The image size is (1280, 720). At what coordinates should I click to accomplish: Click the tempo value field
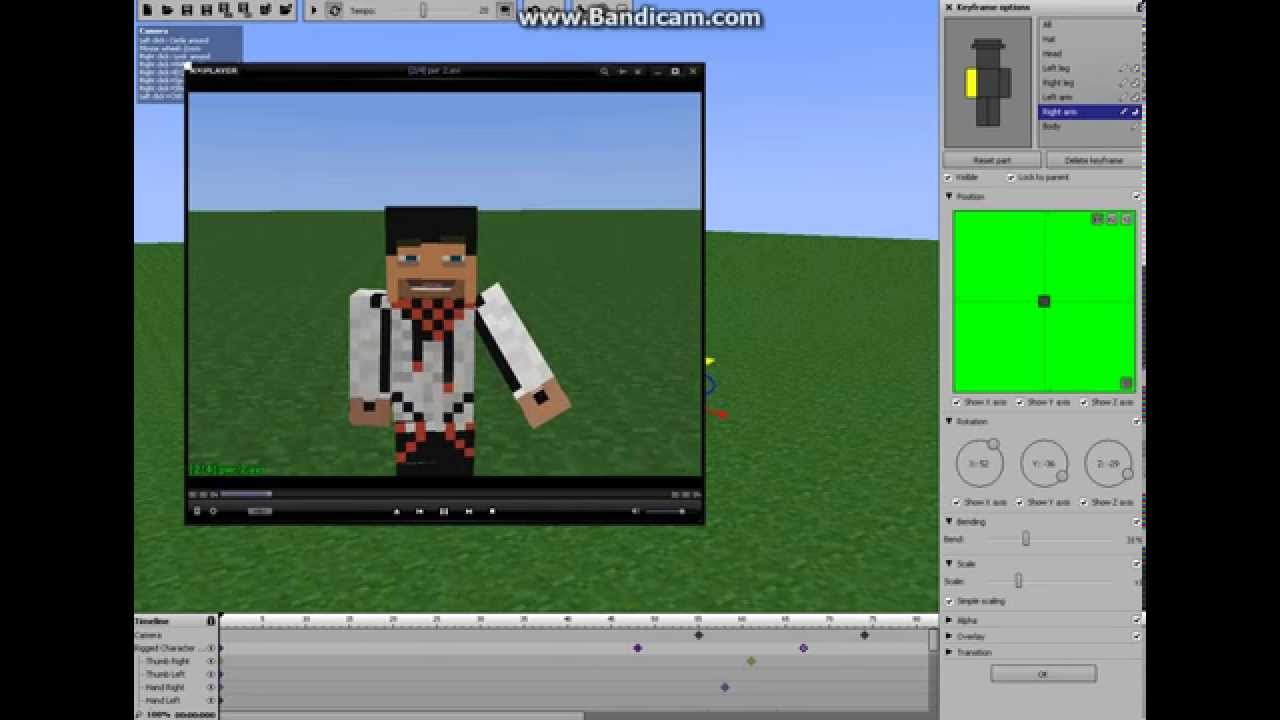pyautogui.click(x=484, y=10)
